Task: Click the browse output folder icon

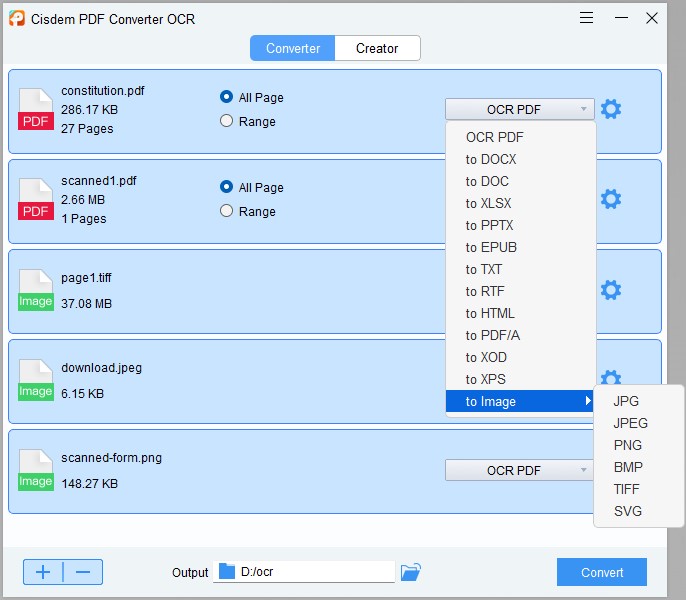Action: [x=410, y=572]
